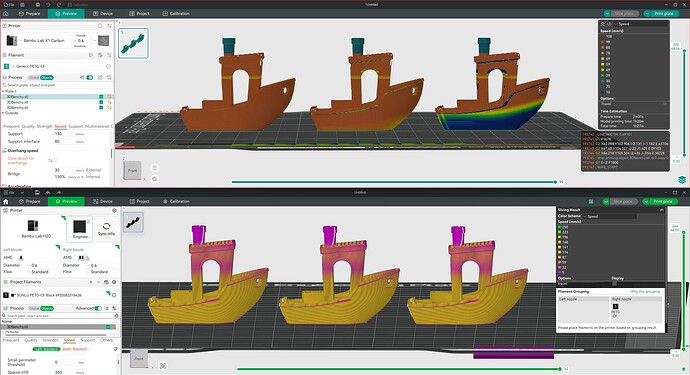Toggle the Advanced switch in the bottom window
690x375 pixels.
[98, 308]
